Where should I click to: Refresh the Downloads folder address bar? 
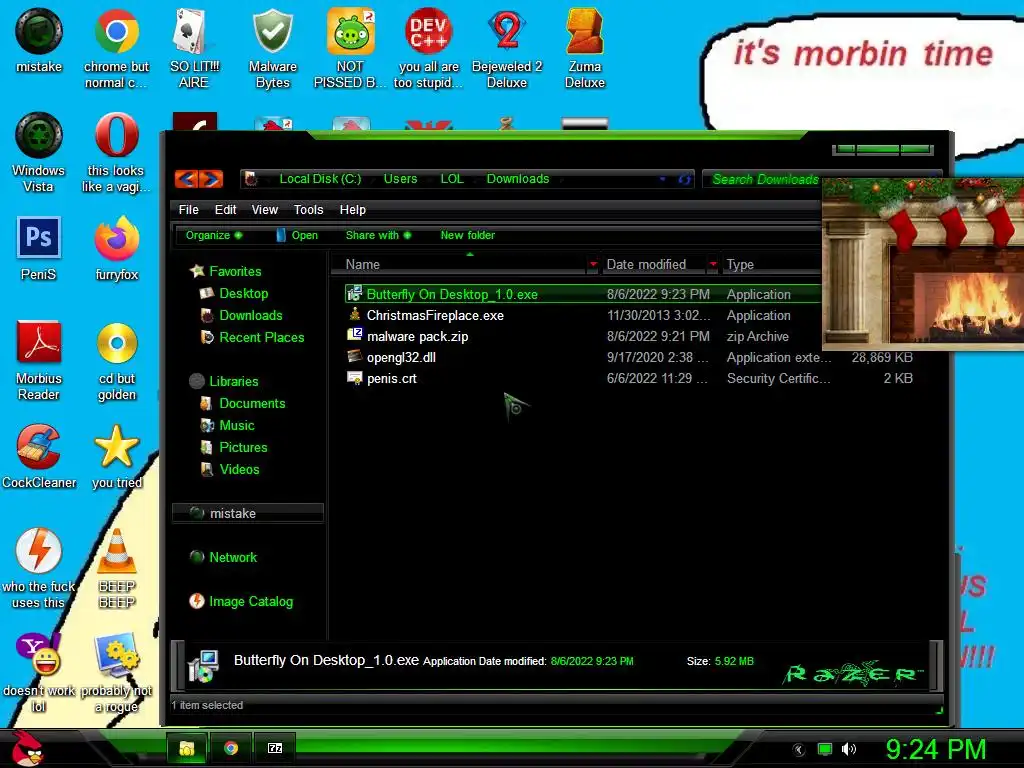point(684,179)
